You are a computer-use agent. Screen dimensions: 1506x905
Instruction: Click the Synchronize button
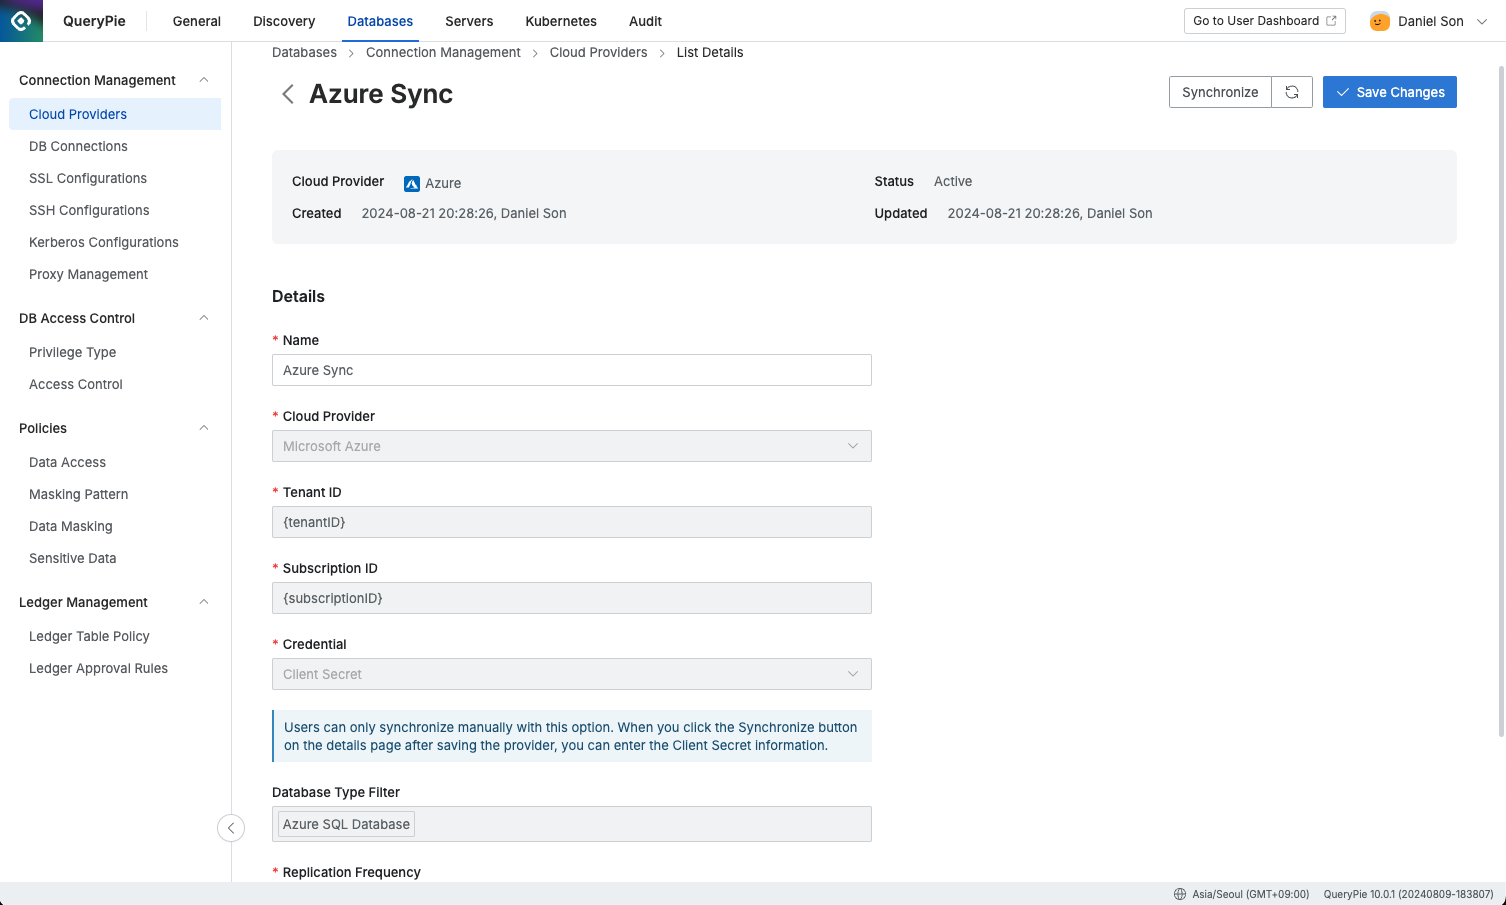click(x=1220, y=92)
